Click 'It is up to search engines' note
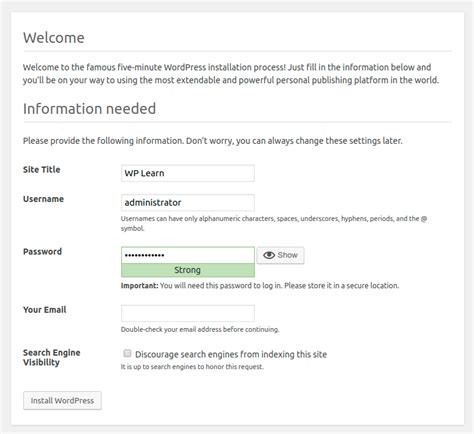Screen dimensions: 474x434 tap(192, 367)
